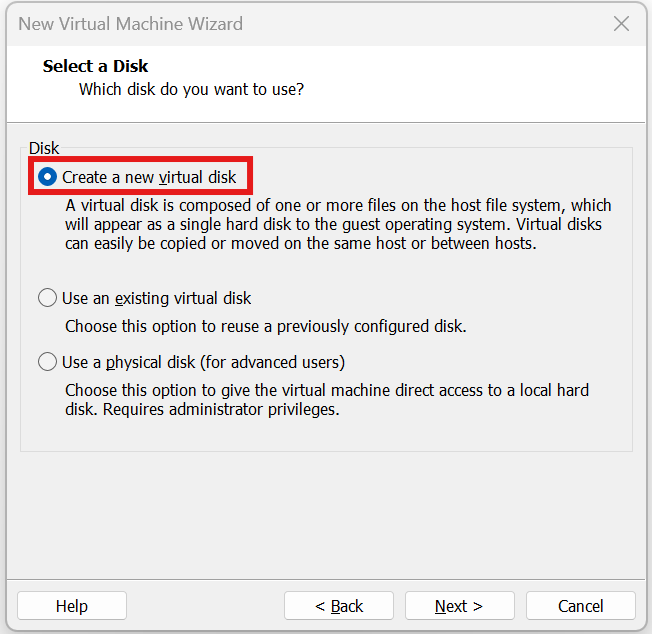Viewport: 652px width, 634px height.
Task: Click the 'Use a physical disk (for advanced users)' label
Action: (203, 362)
